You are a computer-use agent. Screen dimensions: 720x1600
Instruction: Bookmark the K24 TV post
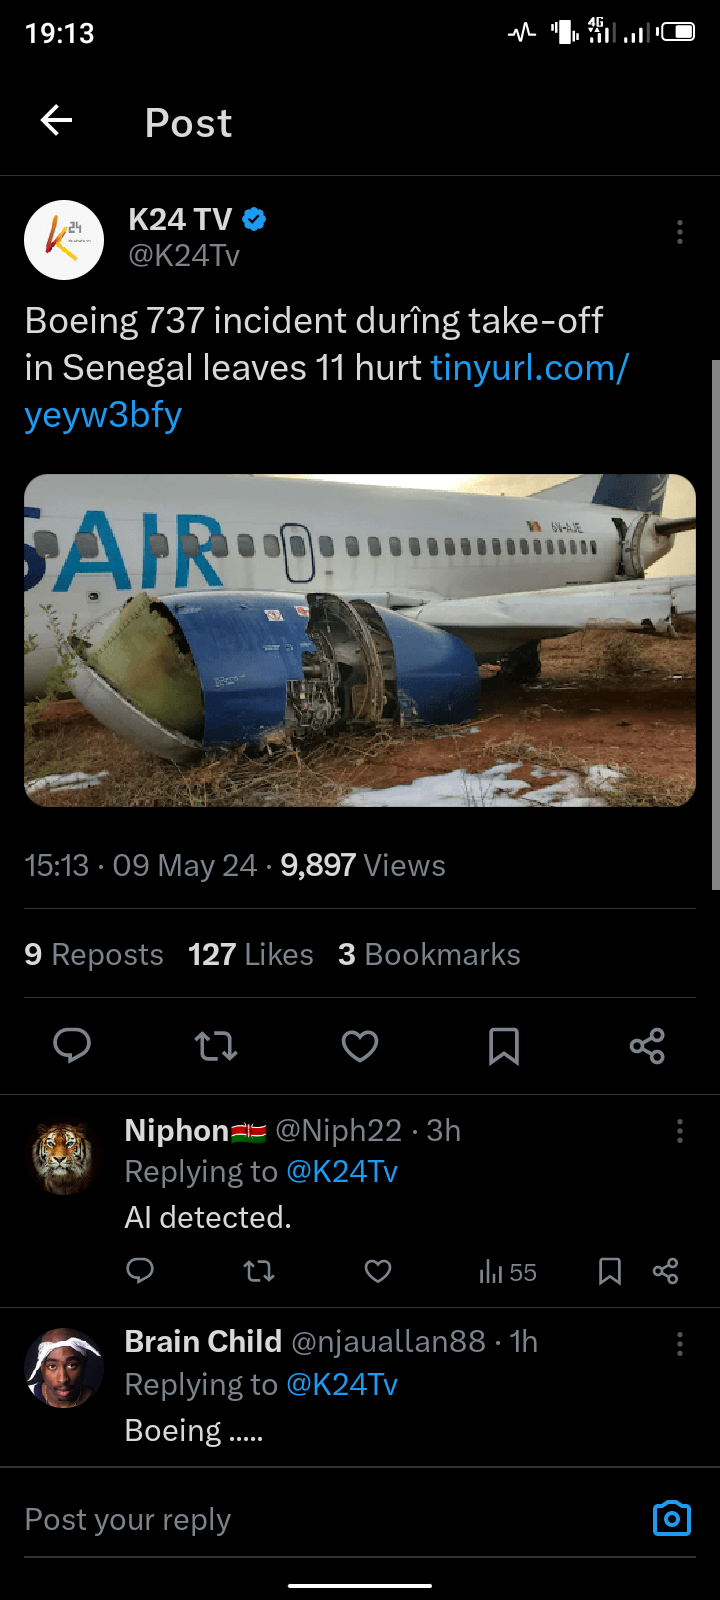point(504,1046)
